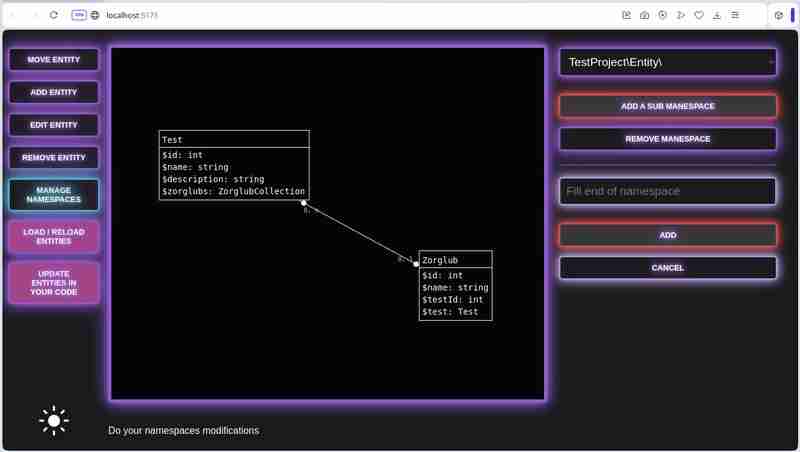Click relation endpoint dot on Test entity
This screenshot has width=800, height=452.
coord(304,203)
